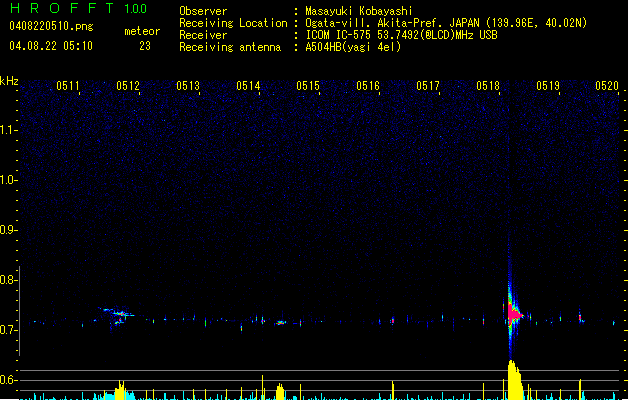Viewport: 629px width, 400px height.
Task: Click the large pink meteor echo near 0518
Action: click(513, 314)
